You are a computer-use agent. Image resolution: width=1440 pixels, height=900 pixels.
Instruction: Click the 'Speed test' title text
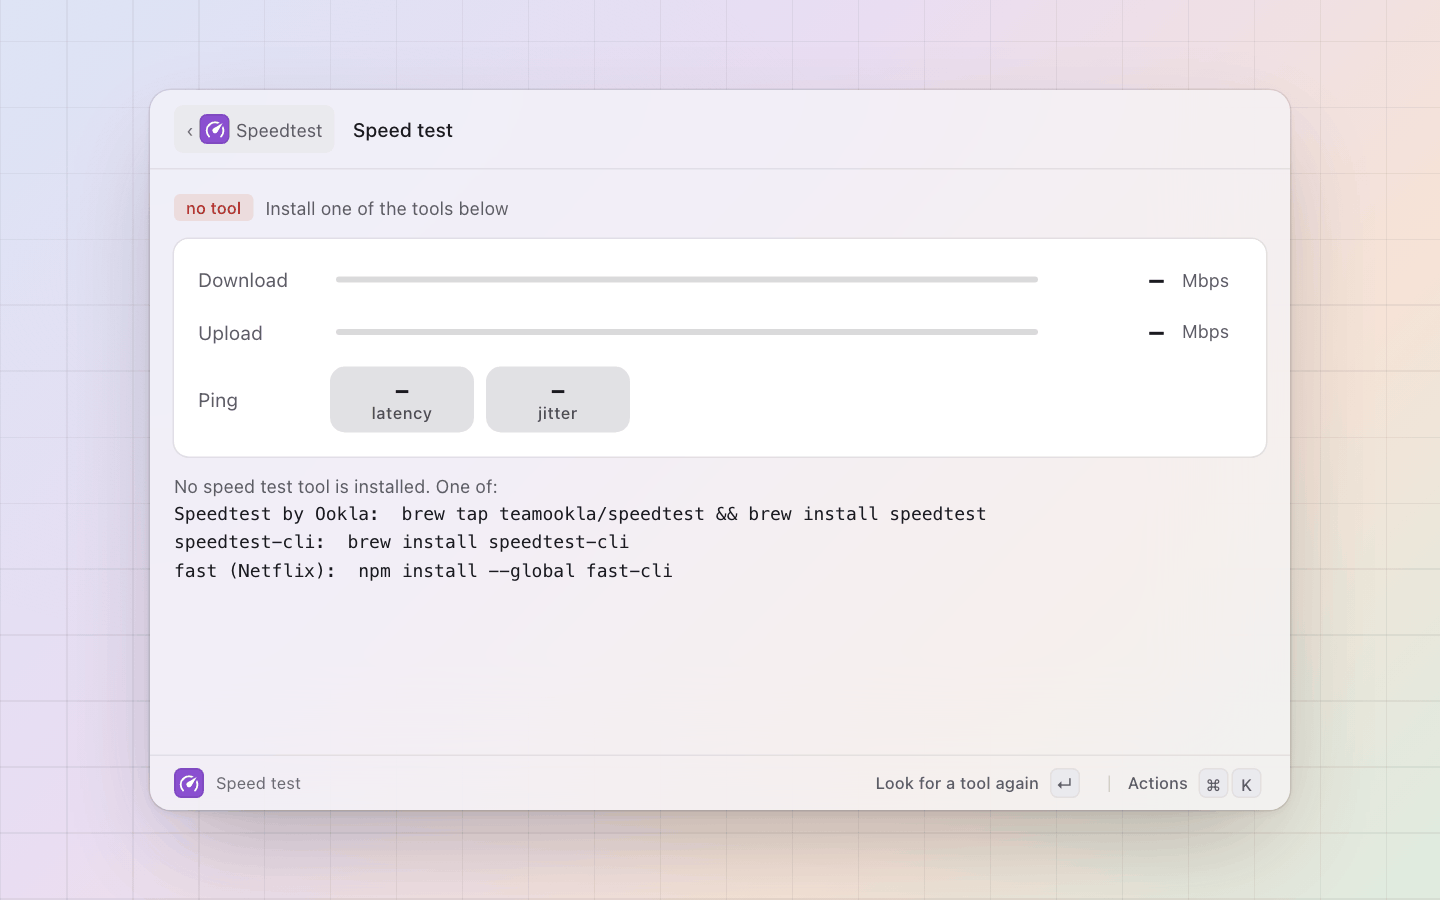coord(403,131)
